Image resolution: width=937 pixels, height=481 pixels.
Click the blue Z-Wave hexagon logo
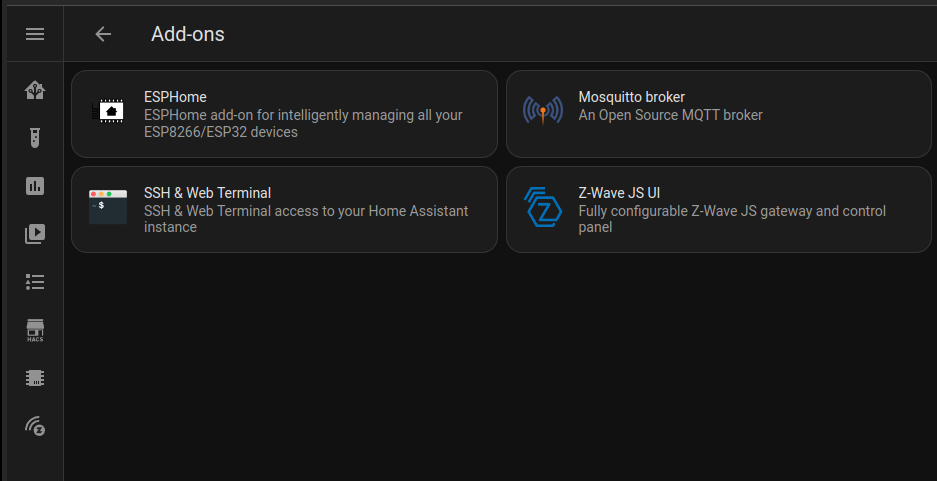[543, 207]
